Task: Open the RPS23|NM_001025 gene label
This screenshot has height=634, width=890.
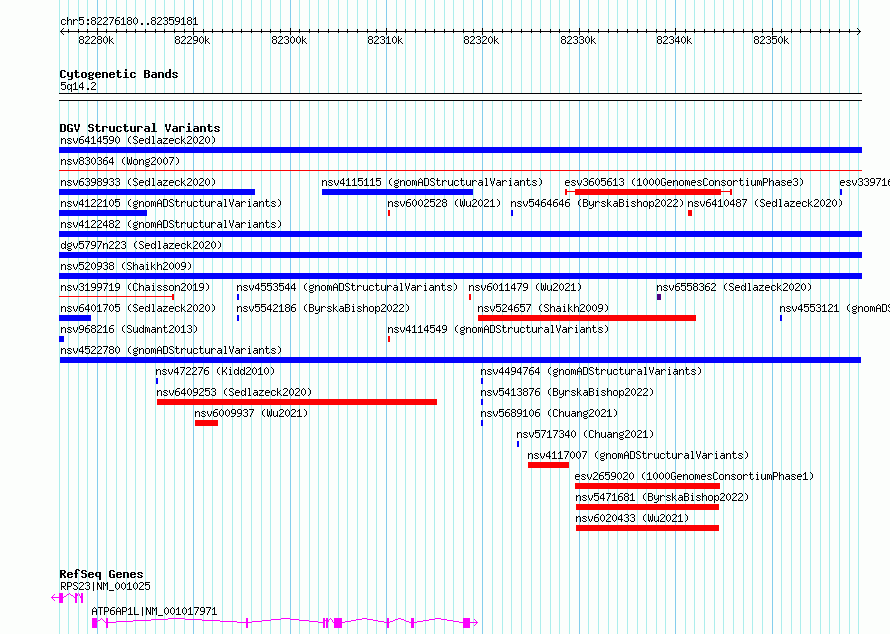Action: [x=105, y=586]
